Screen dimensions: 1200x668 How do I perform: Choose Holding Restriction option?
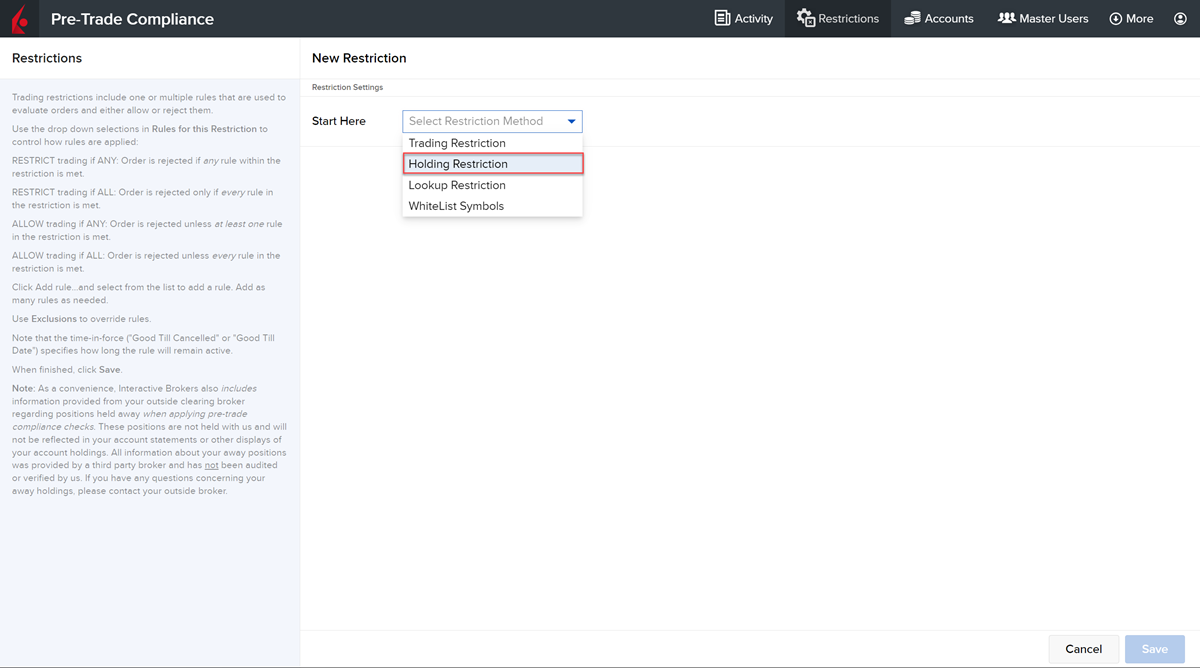(x=492, y=164)
